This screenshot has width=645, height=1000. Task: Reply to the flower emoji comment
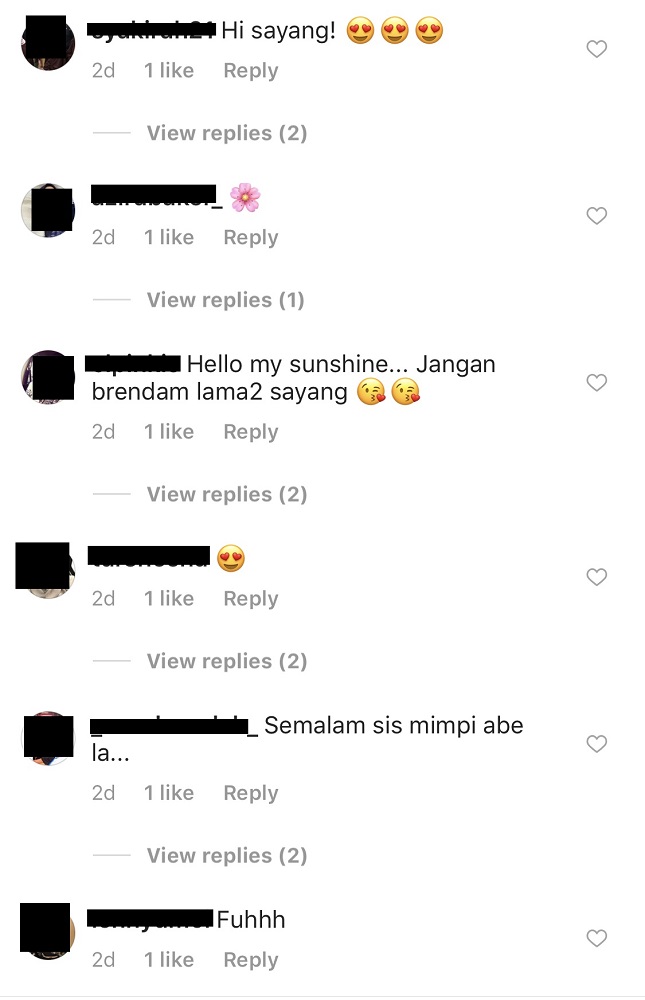[x=251, y=237]
